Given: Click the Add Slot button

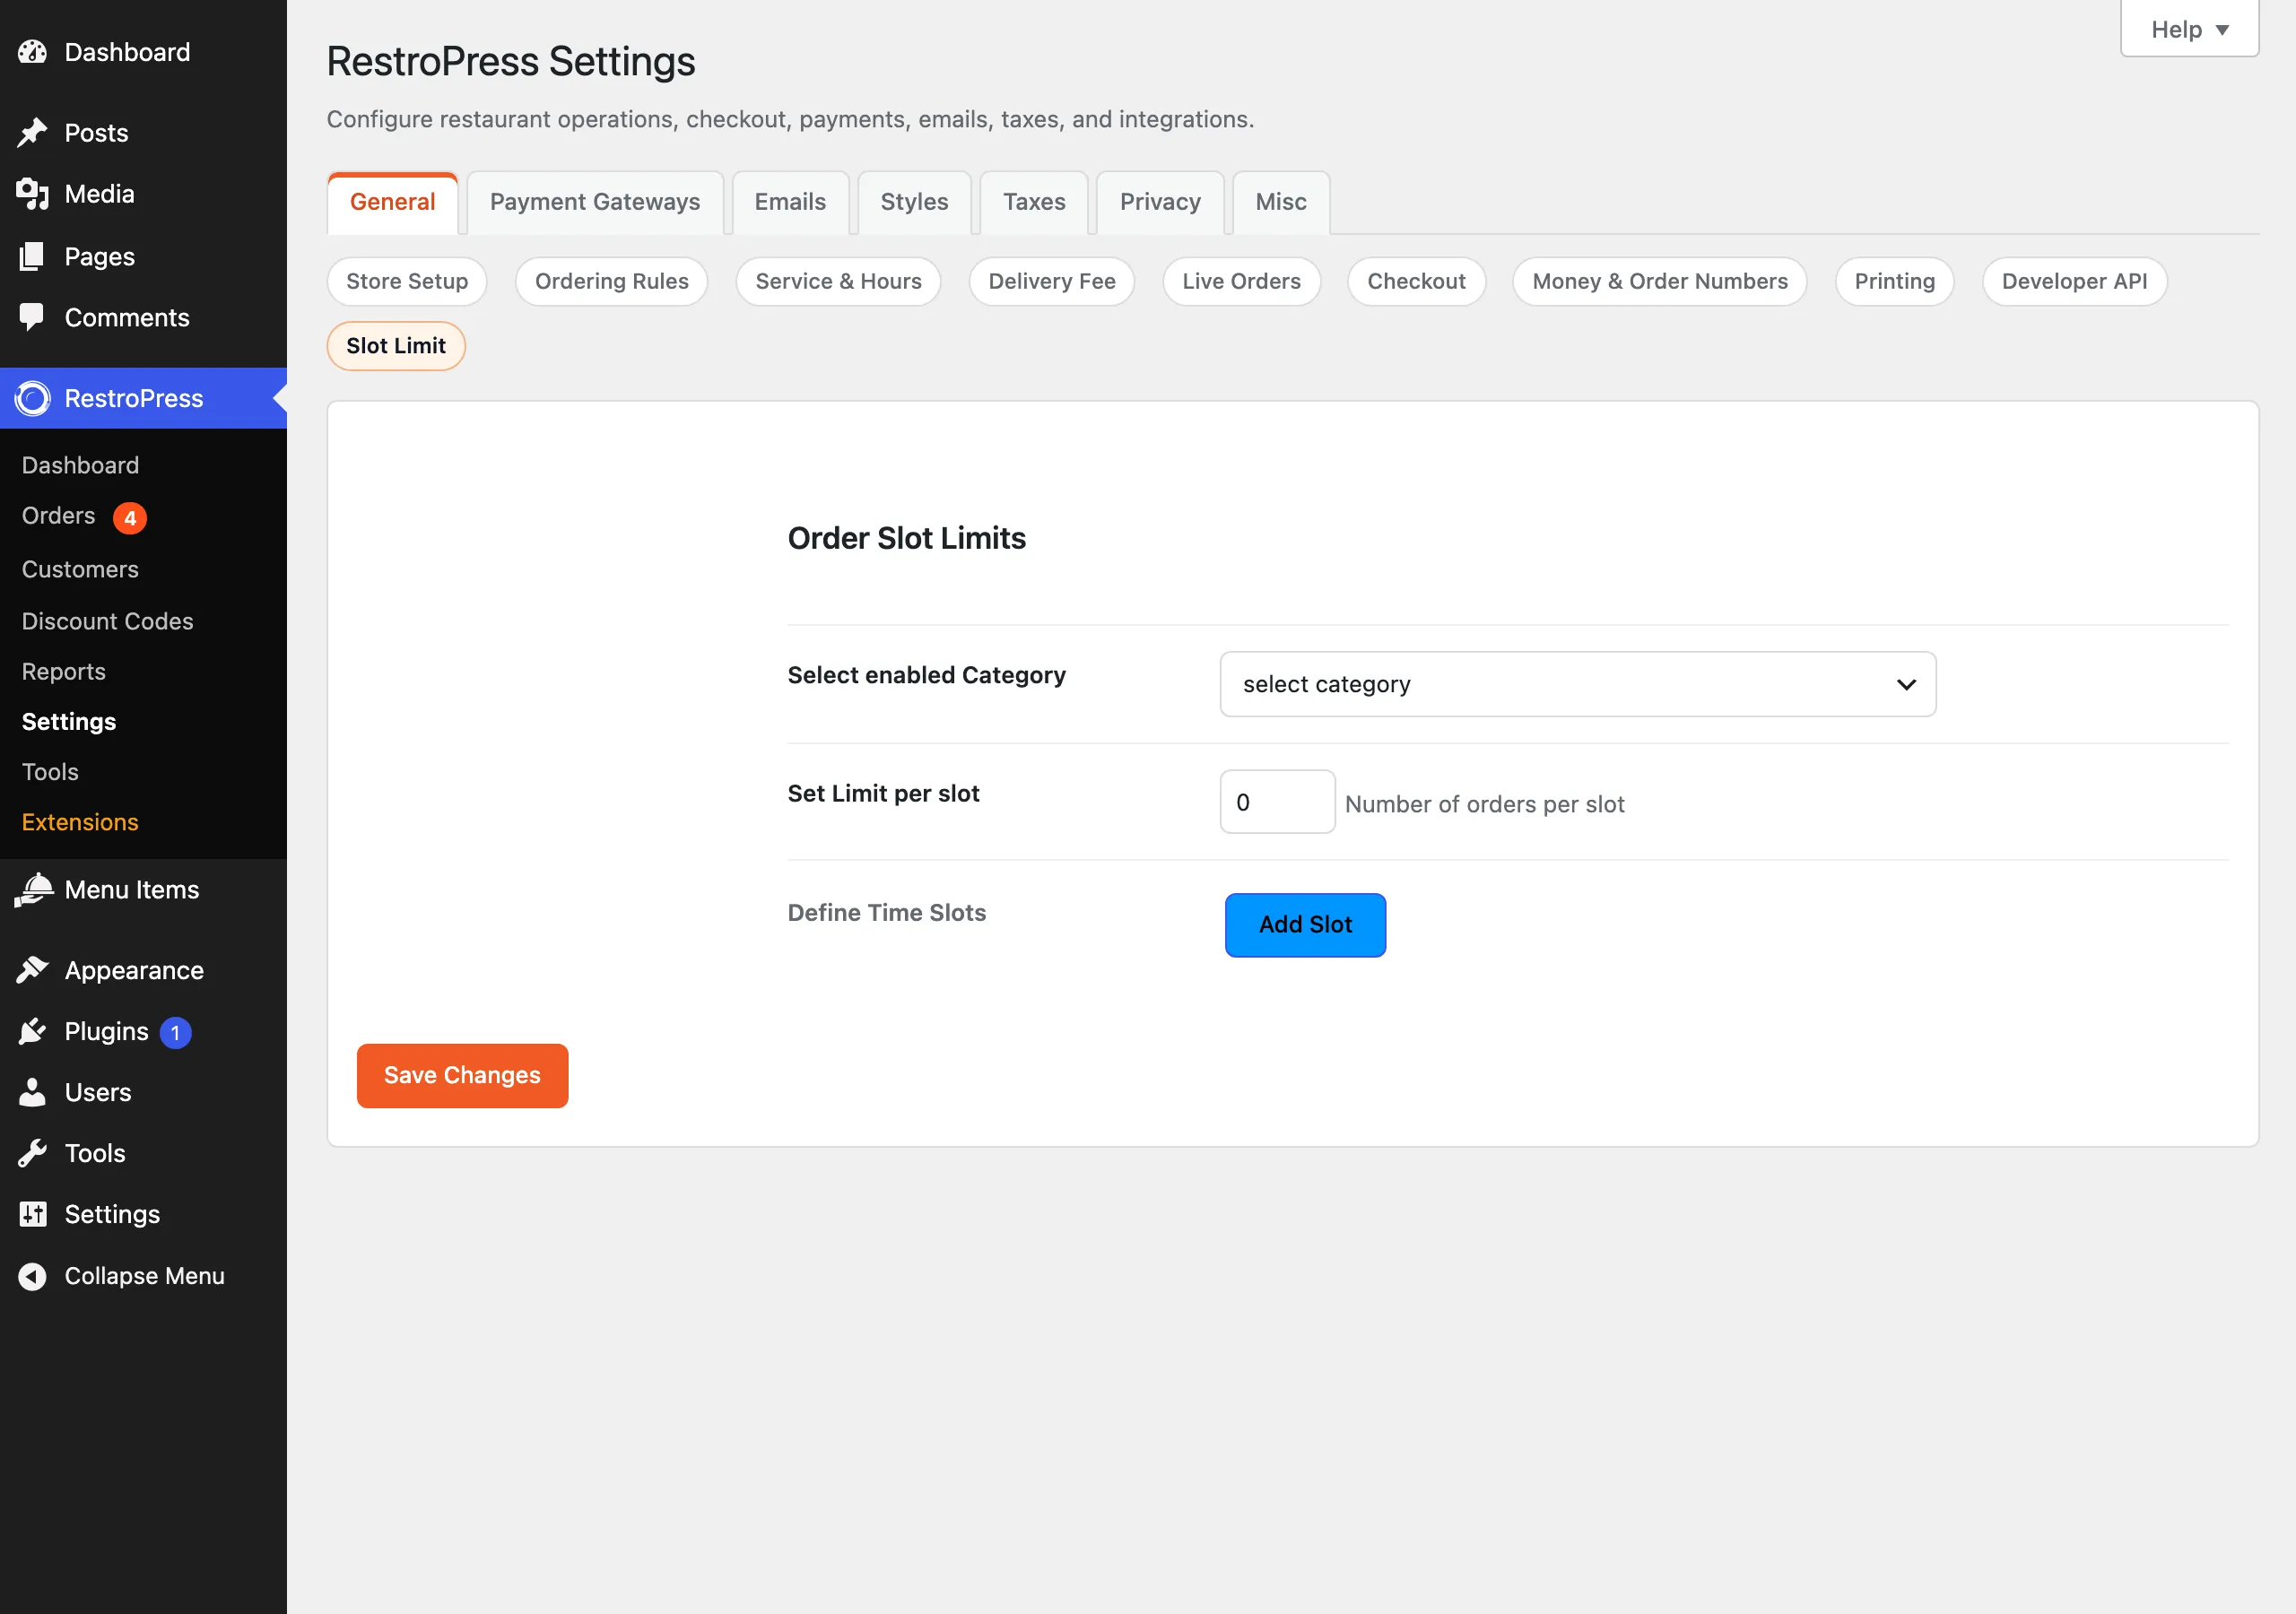Looking at the screenshot, I should 1305,925.
